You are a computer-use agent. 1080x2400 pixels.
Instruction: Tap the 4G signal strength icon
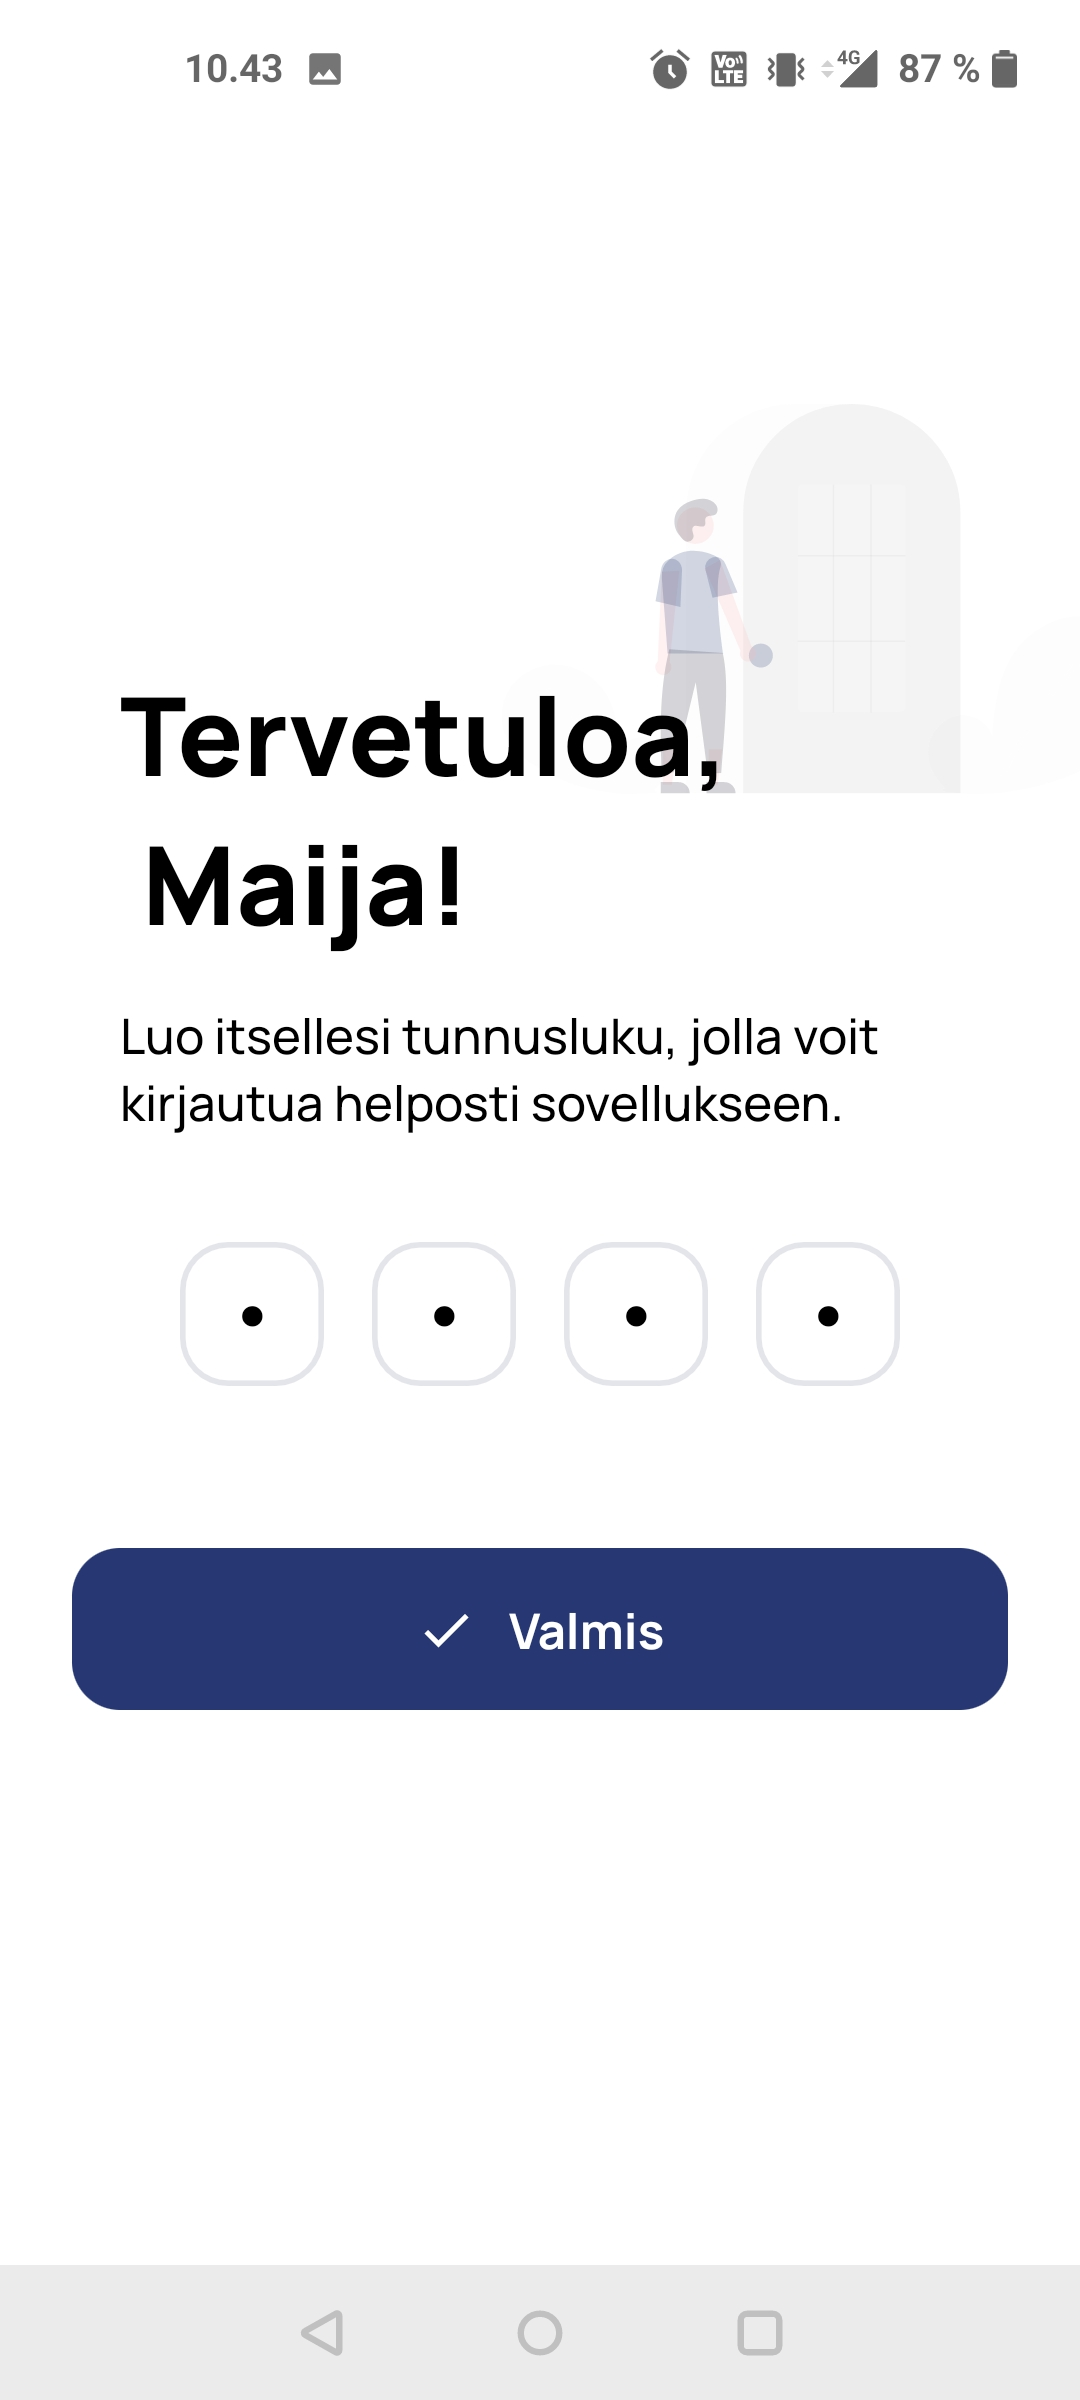click(x=850, y=69)
